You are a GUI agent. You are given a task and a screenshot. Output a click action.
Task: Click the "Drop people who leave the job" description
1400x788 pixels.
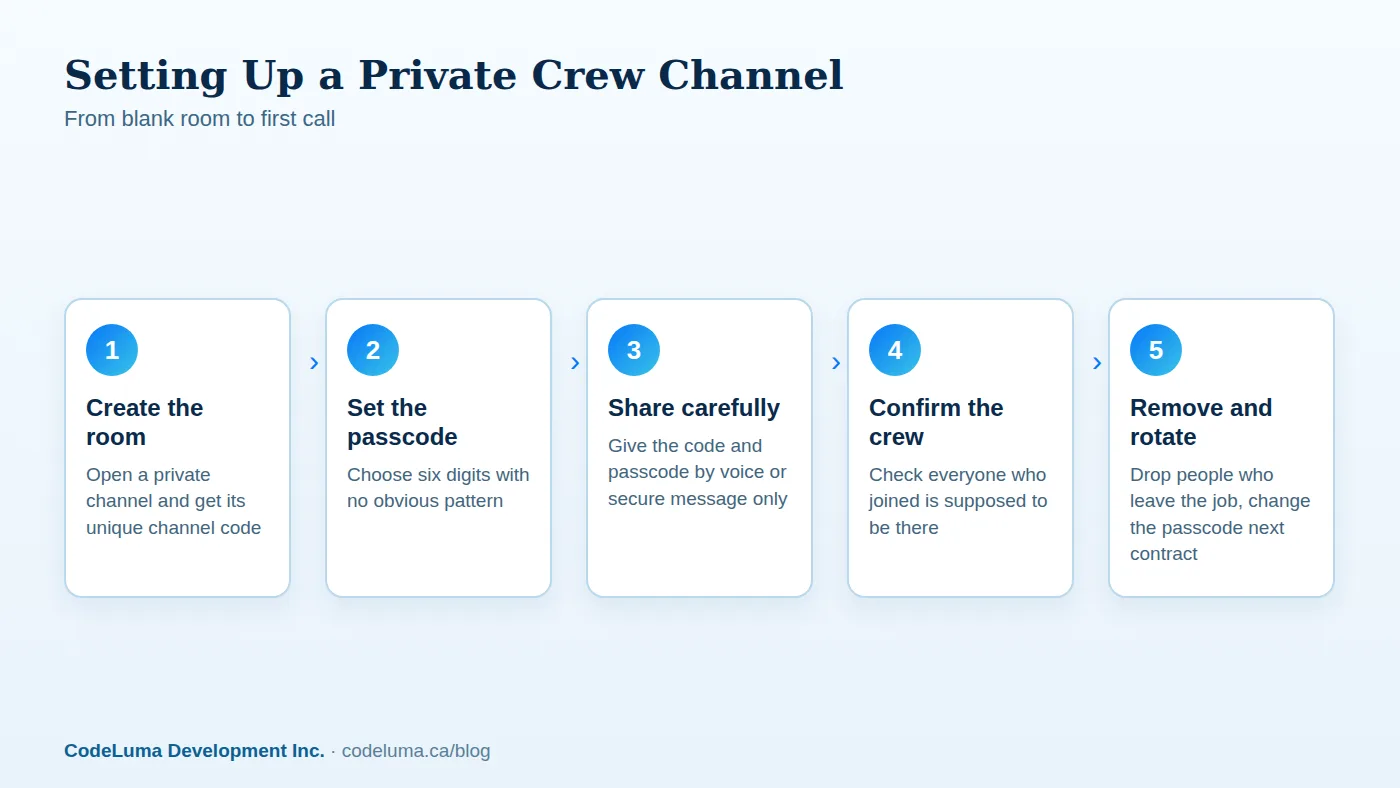point(1220,514)
